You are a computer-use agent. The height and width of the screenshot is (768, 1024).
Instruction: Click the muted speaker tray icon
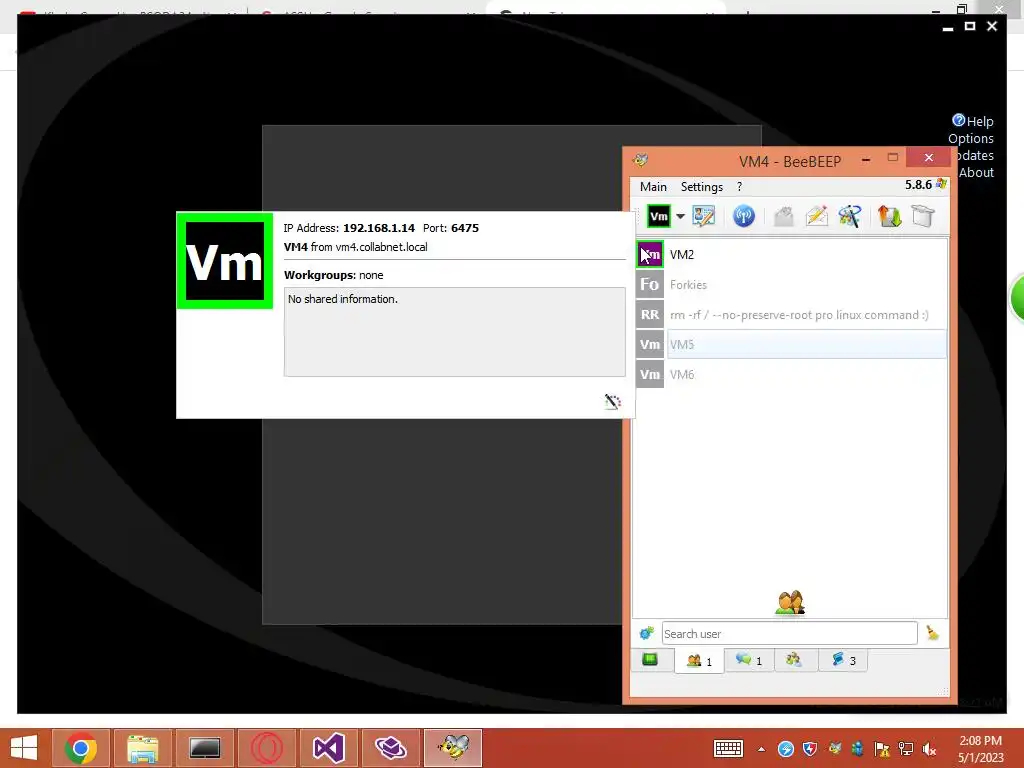(x=929, y=749)
